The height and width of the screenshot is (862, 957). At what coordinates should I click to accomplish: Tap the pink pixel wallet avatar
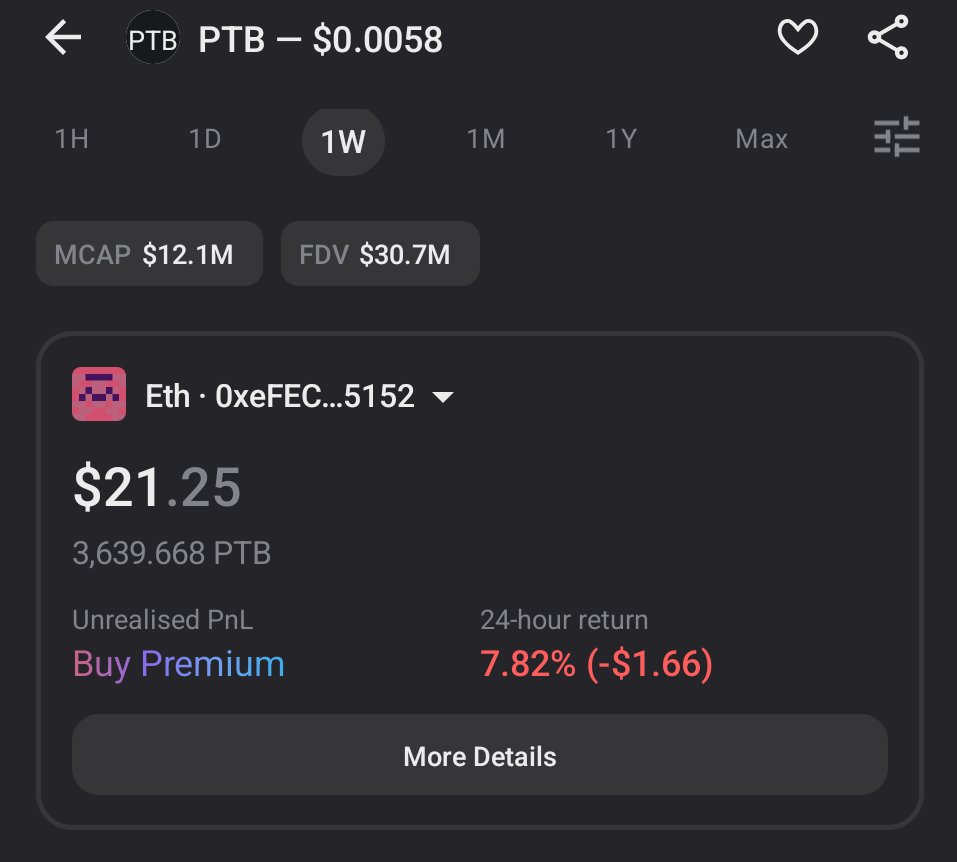(x=99, y=394)
